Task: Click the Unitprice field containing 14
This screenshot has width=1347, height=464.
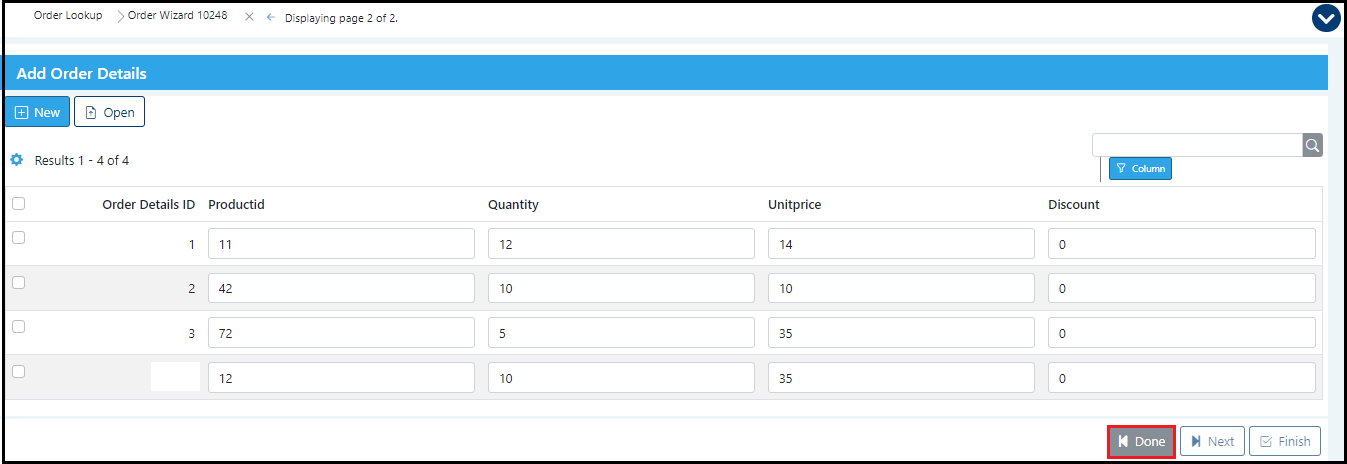Action: pos(901,244)
